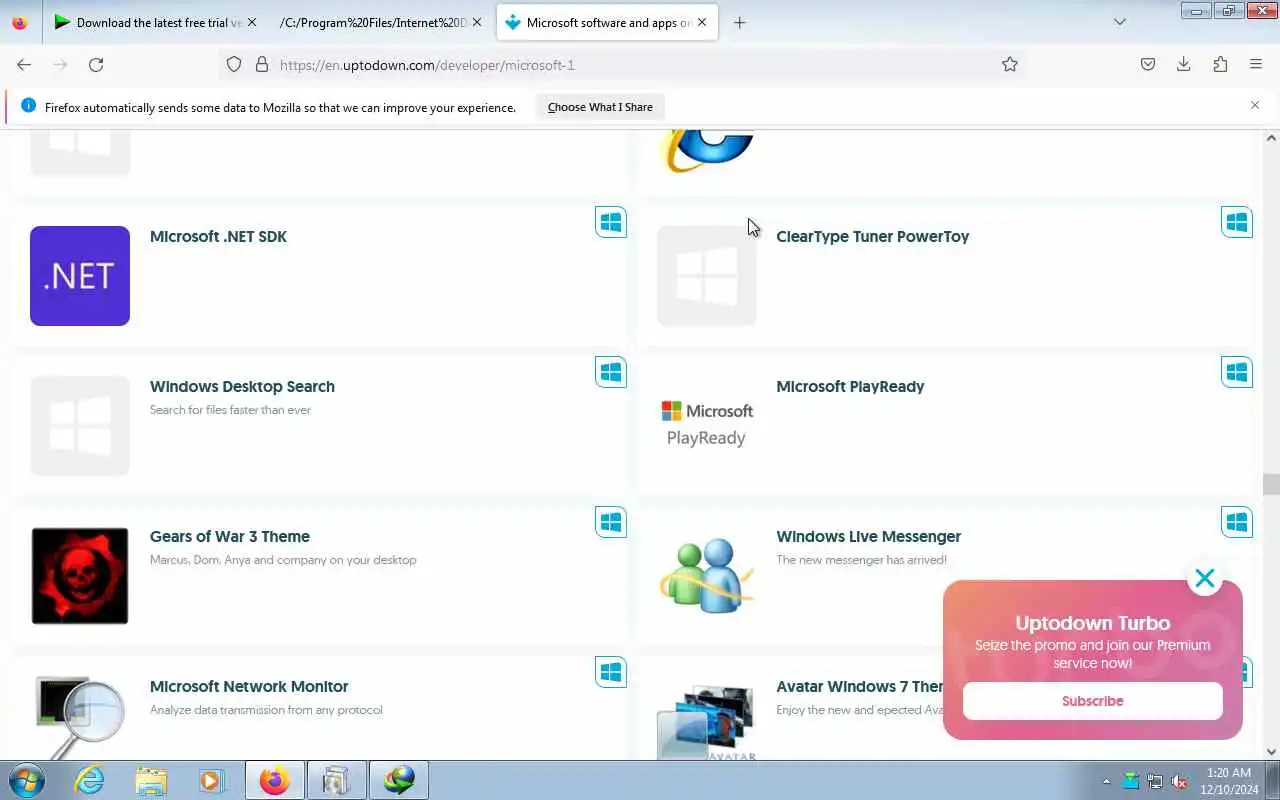Click Microsoft .NET SDK app icon
The image size is (1280, 800).
tap(80, 276)
